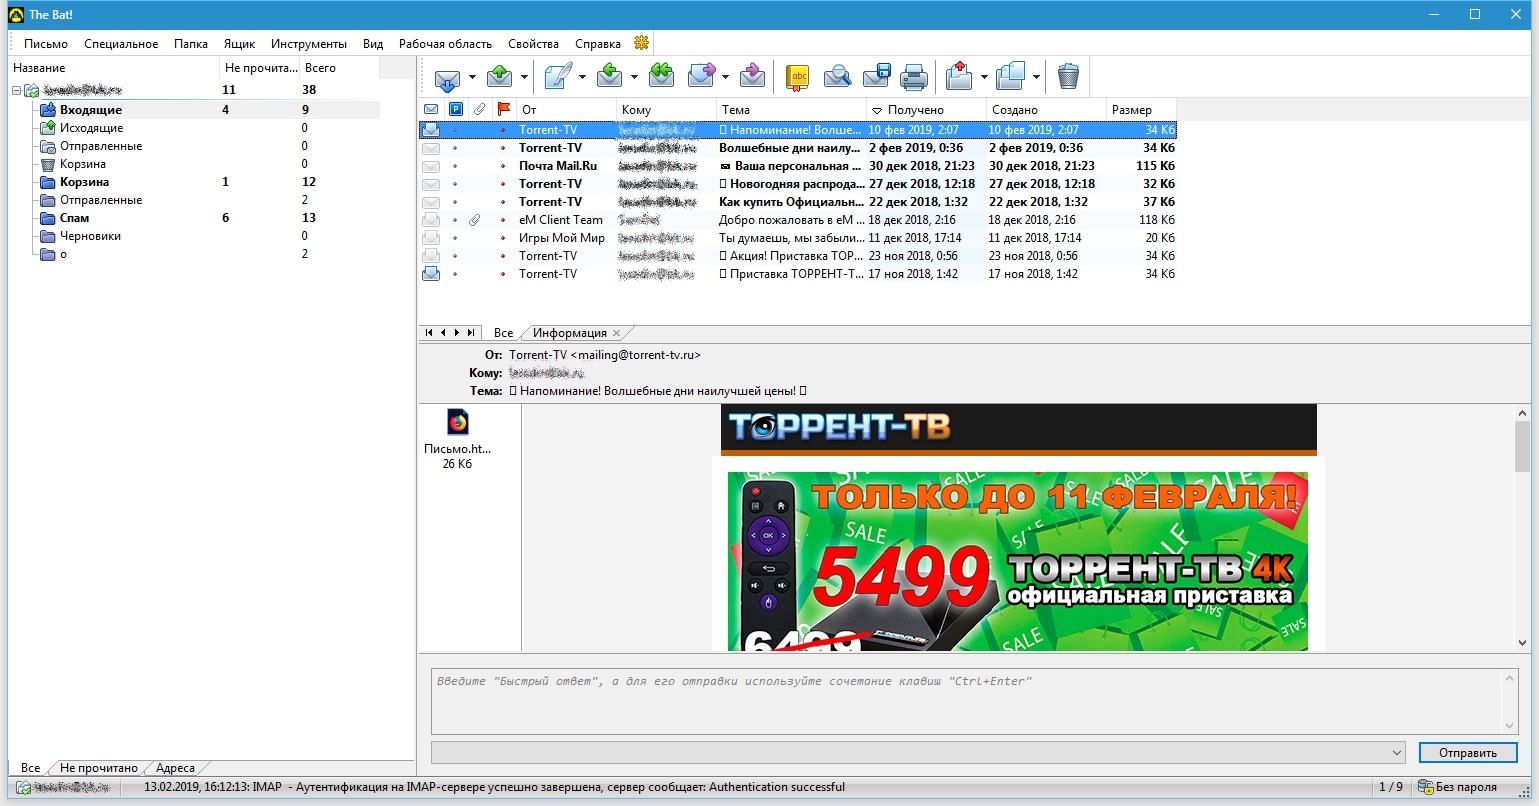Sort by read-status envelope column header
This screenshot has height=806, width=1539.
(431, 109)
